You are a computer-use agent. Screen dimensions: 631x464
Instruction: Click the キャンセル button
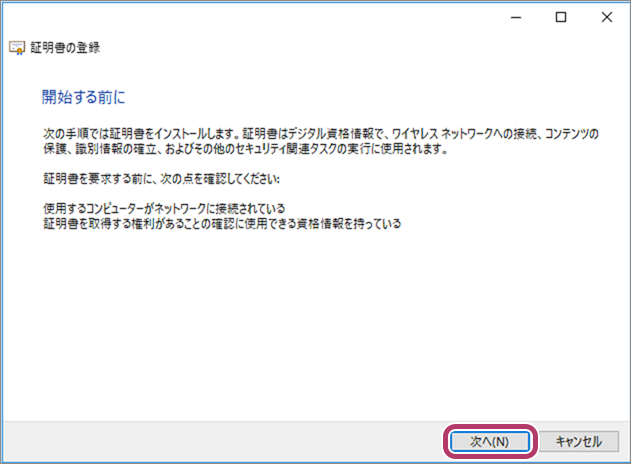click(x=579, y=441)
